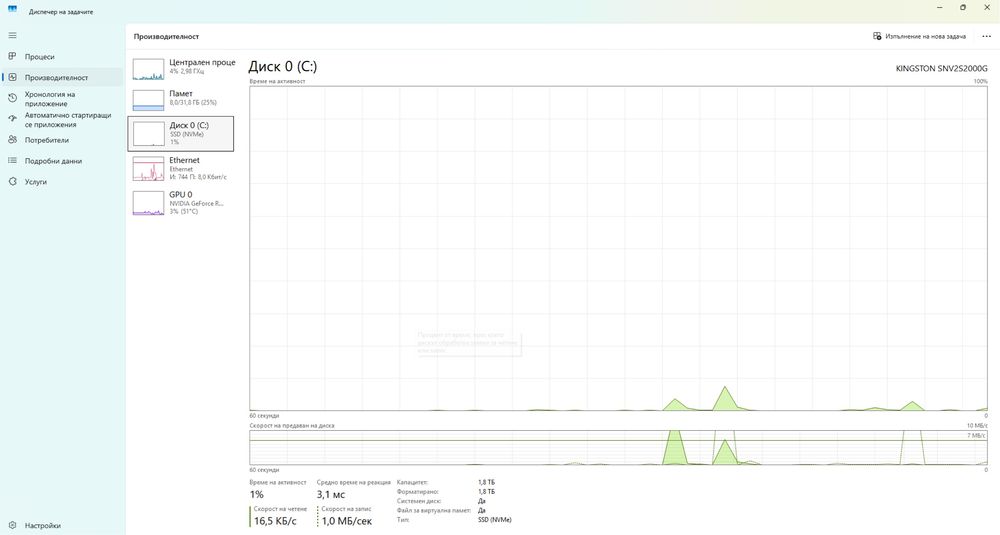Viewport: 1000px width, 535px height.
Task: Go to the Подробни данни page
Action: click(62, 161)
